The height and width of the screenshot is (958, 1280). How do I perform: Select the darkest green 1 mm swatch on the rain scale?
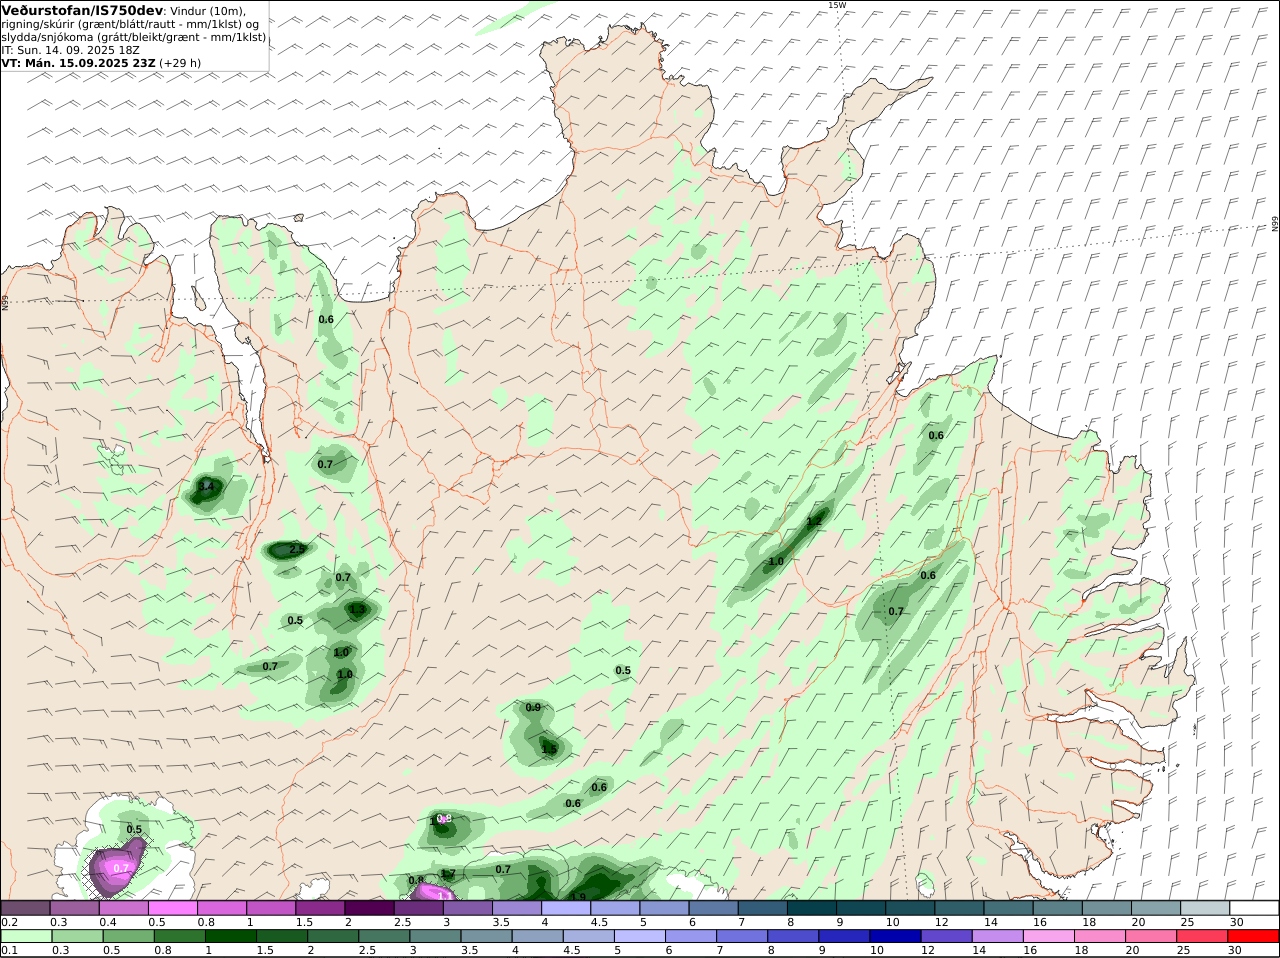pos(229,937)
